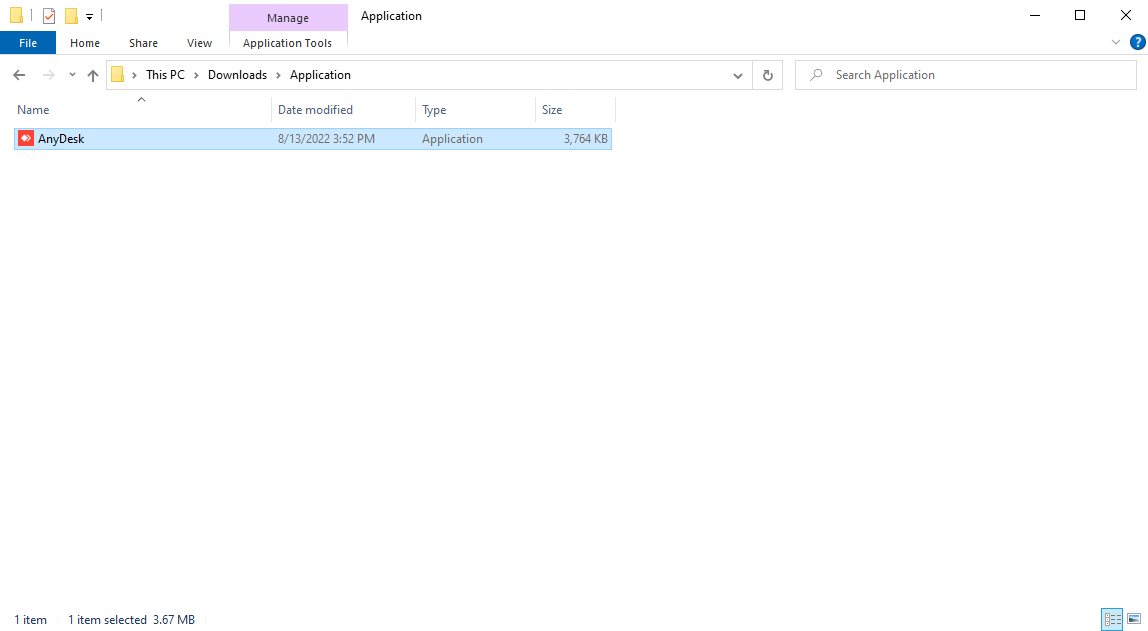Click the Application type cell of AnyDesk

tap(452, 139)
